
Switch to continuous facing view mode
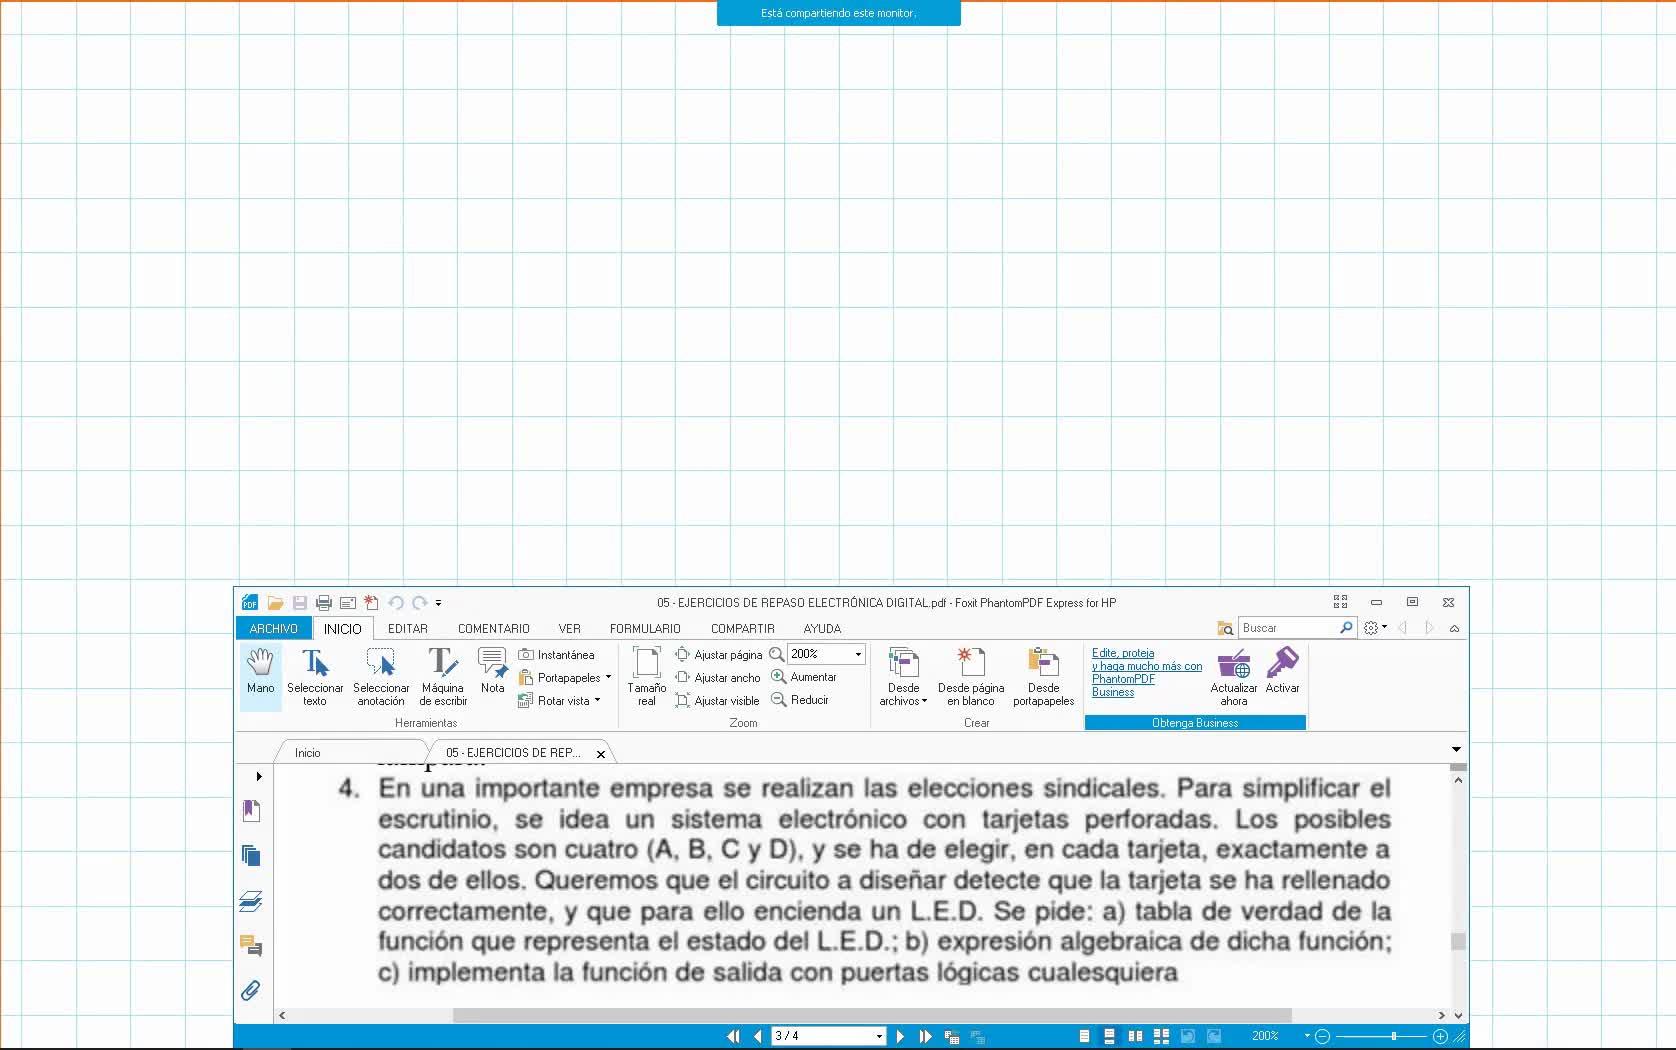click(1161, 1037)
